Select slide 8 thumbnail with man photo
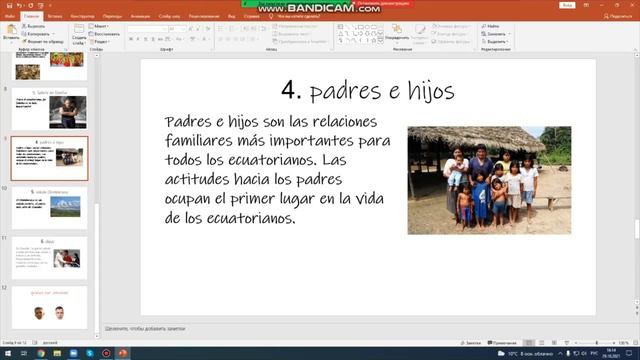This screenshot has height=360, width=640. point(49,109)
